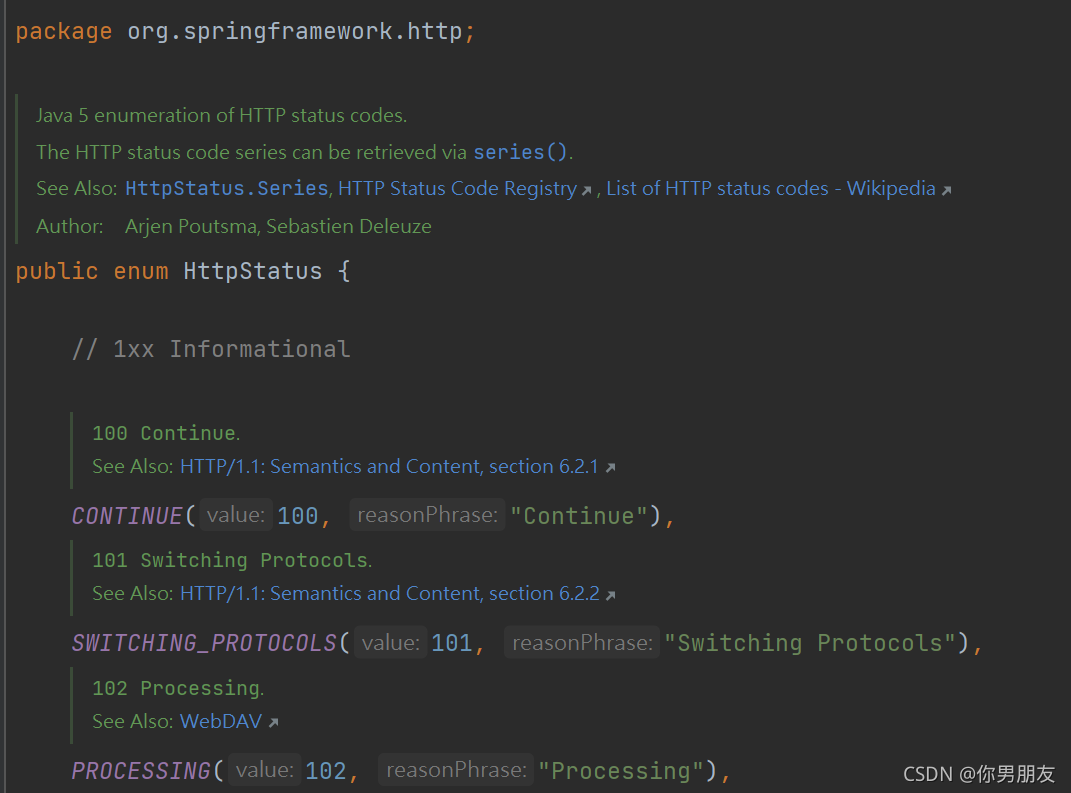Click author names Arjen Poutsma, Sebastien Deleuze
Screen dimensions: 1071x793
[x=278, y=226]
